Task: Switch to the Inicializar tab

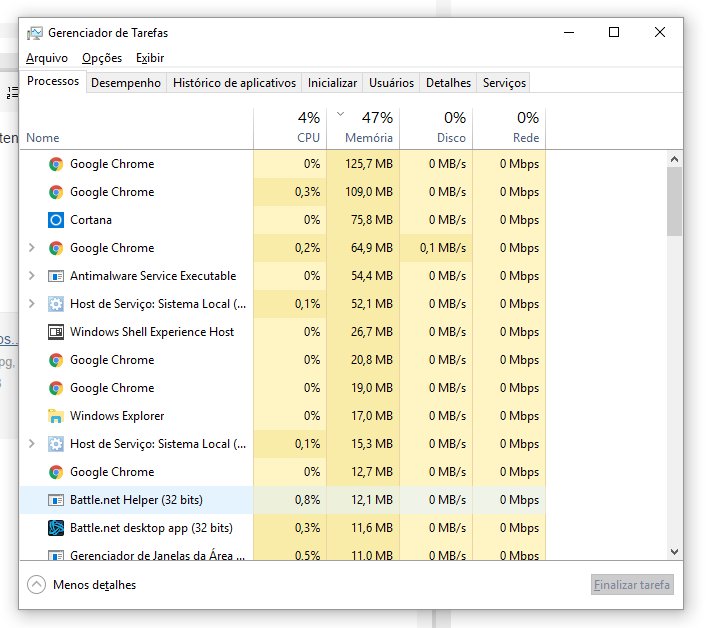Action: click(332, 83)
